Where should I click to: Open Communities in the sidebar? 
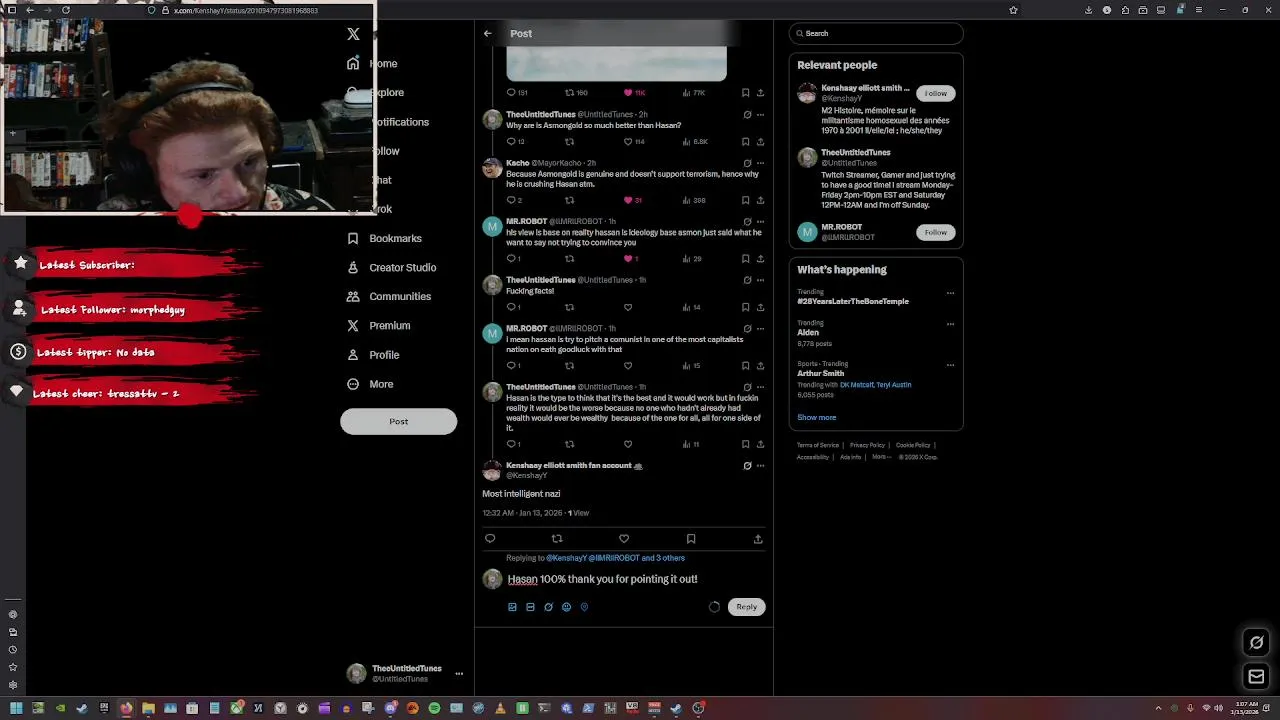click(388, 296)
